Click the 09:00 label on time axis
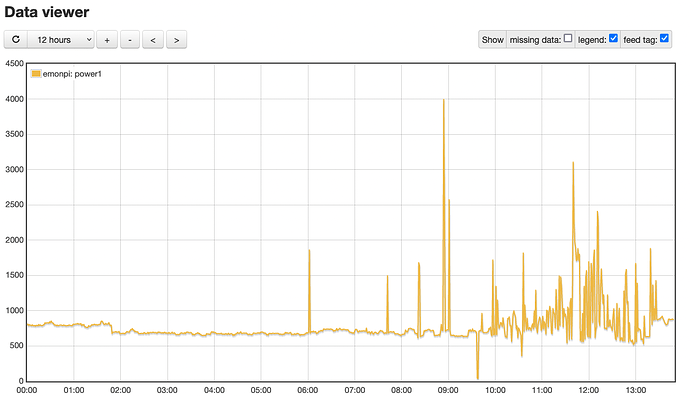Screen dimensions: 690x396 [448, 390]
